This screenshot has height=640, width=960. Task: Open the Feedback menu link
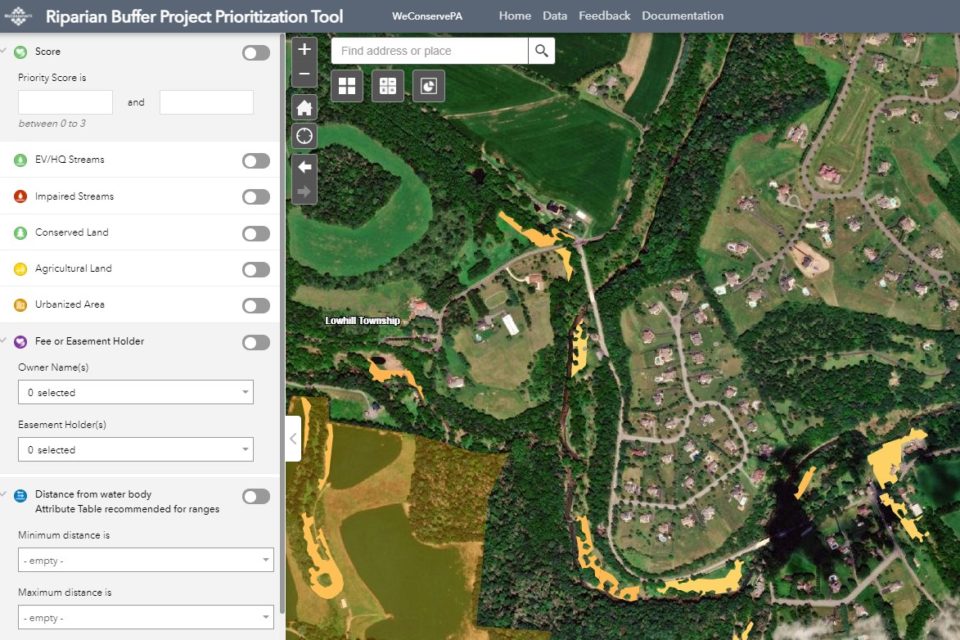604,16
